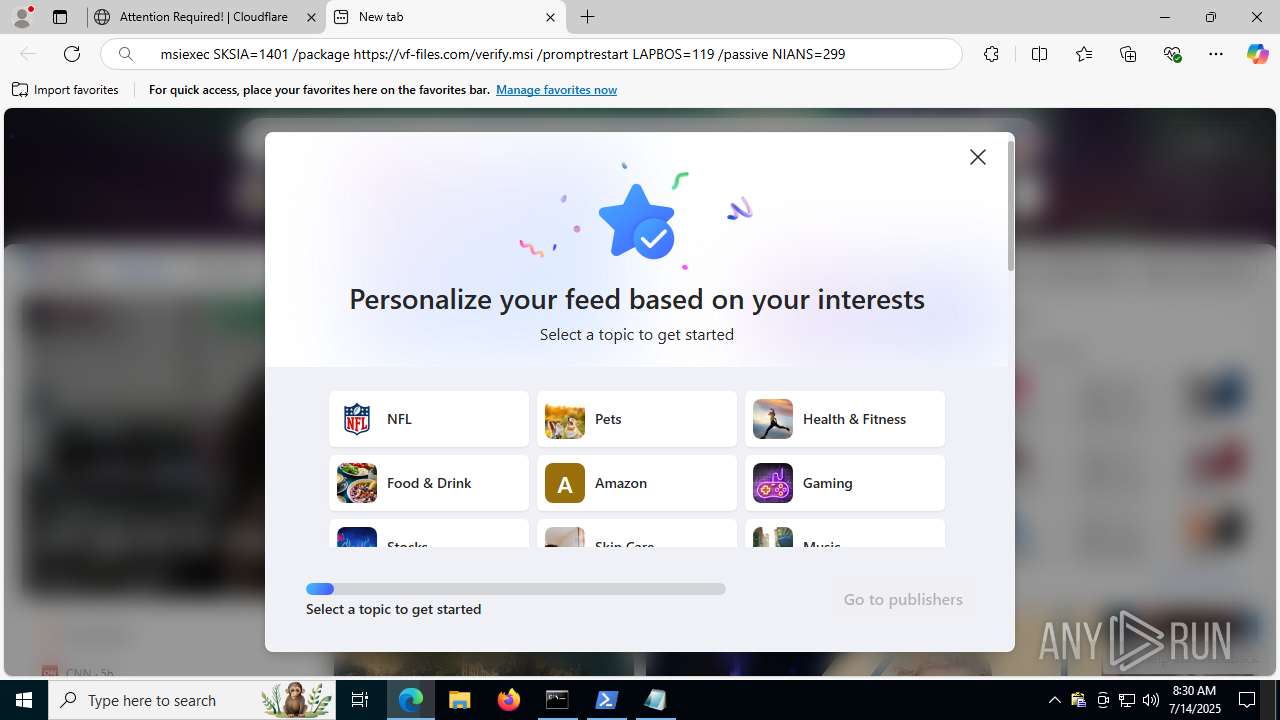1280x720 pixels.
Task: Focus the address bar with msiexec text
Action: [x=530, y=54]
